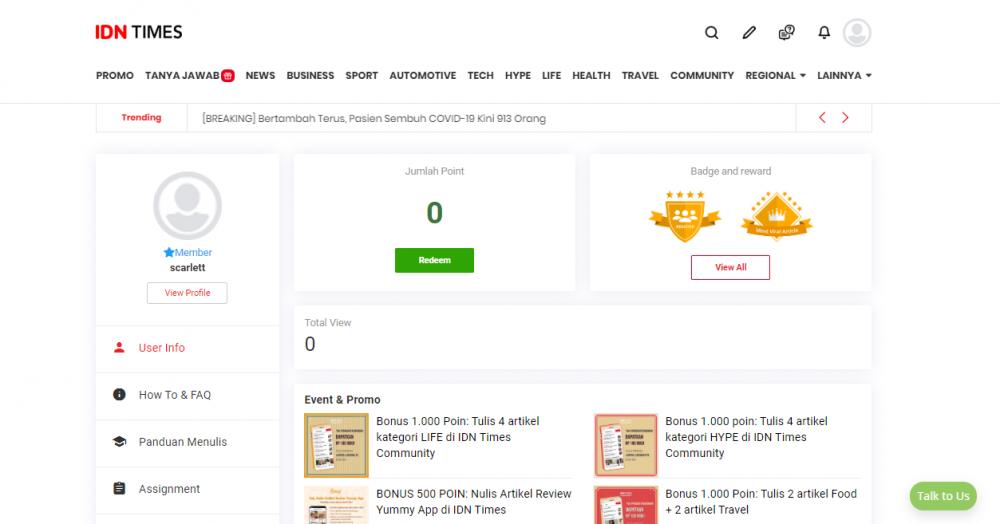Click thumbnail of HYPE category promo

626,445
